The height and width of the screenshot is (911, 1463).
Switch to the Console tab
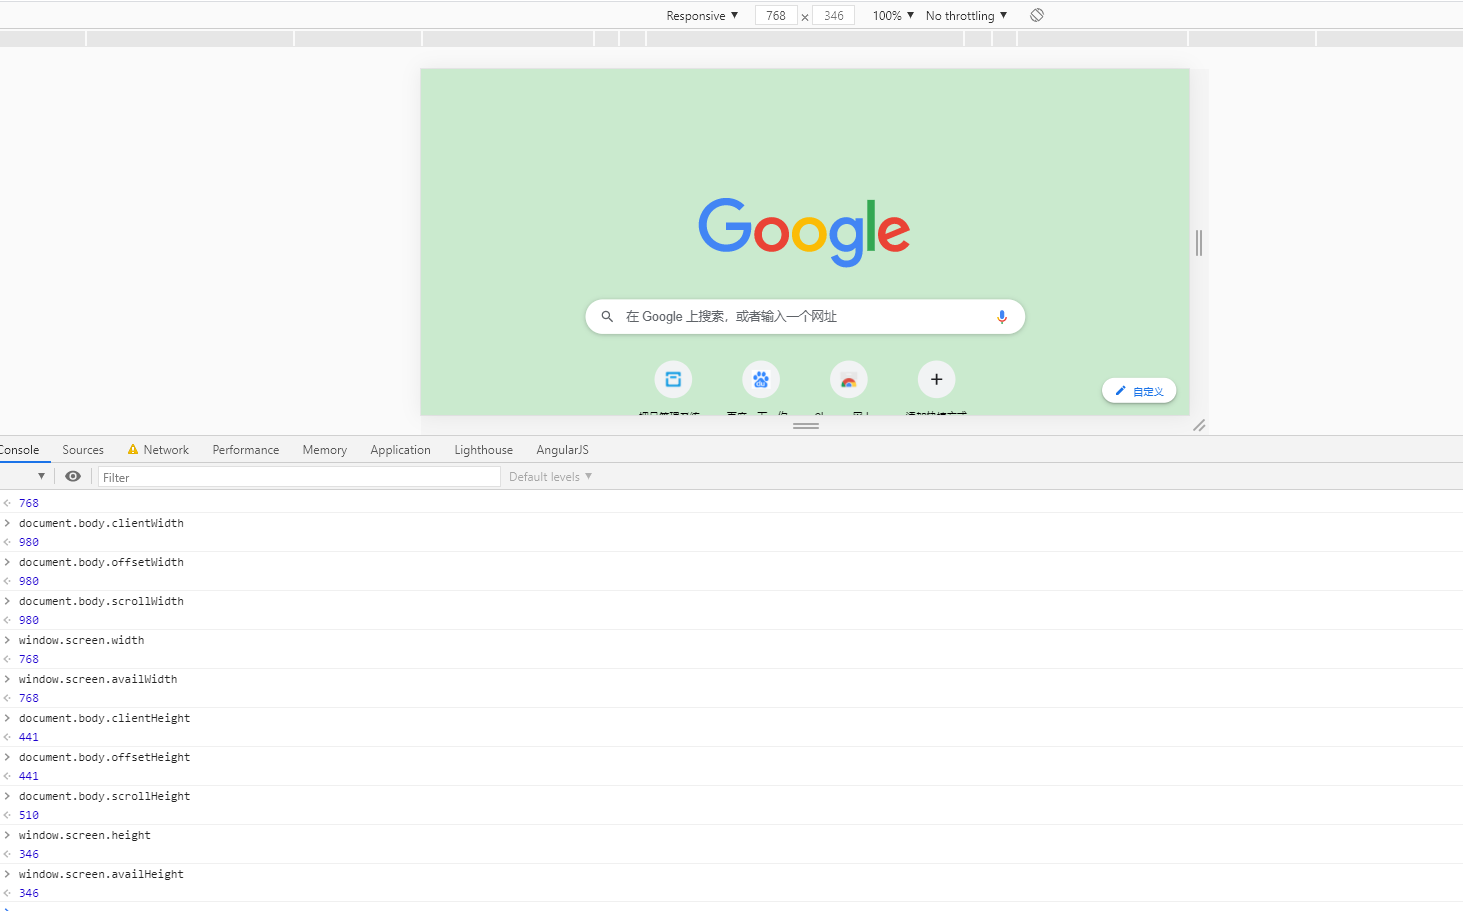20,450
